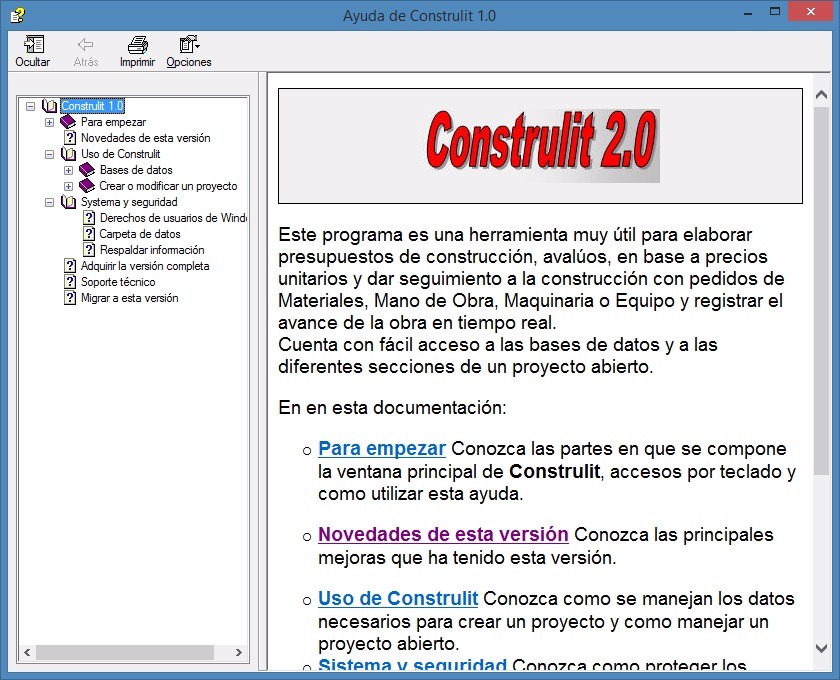840x680 pixels.
Task: Click the tree pane horizontal scrollbar thumb
Action: coord(125,652)
